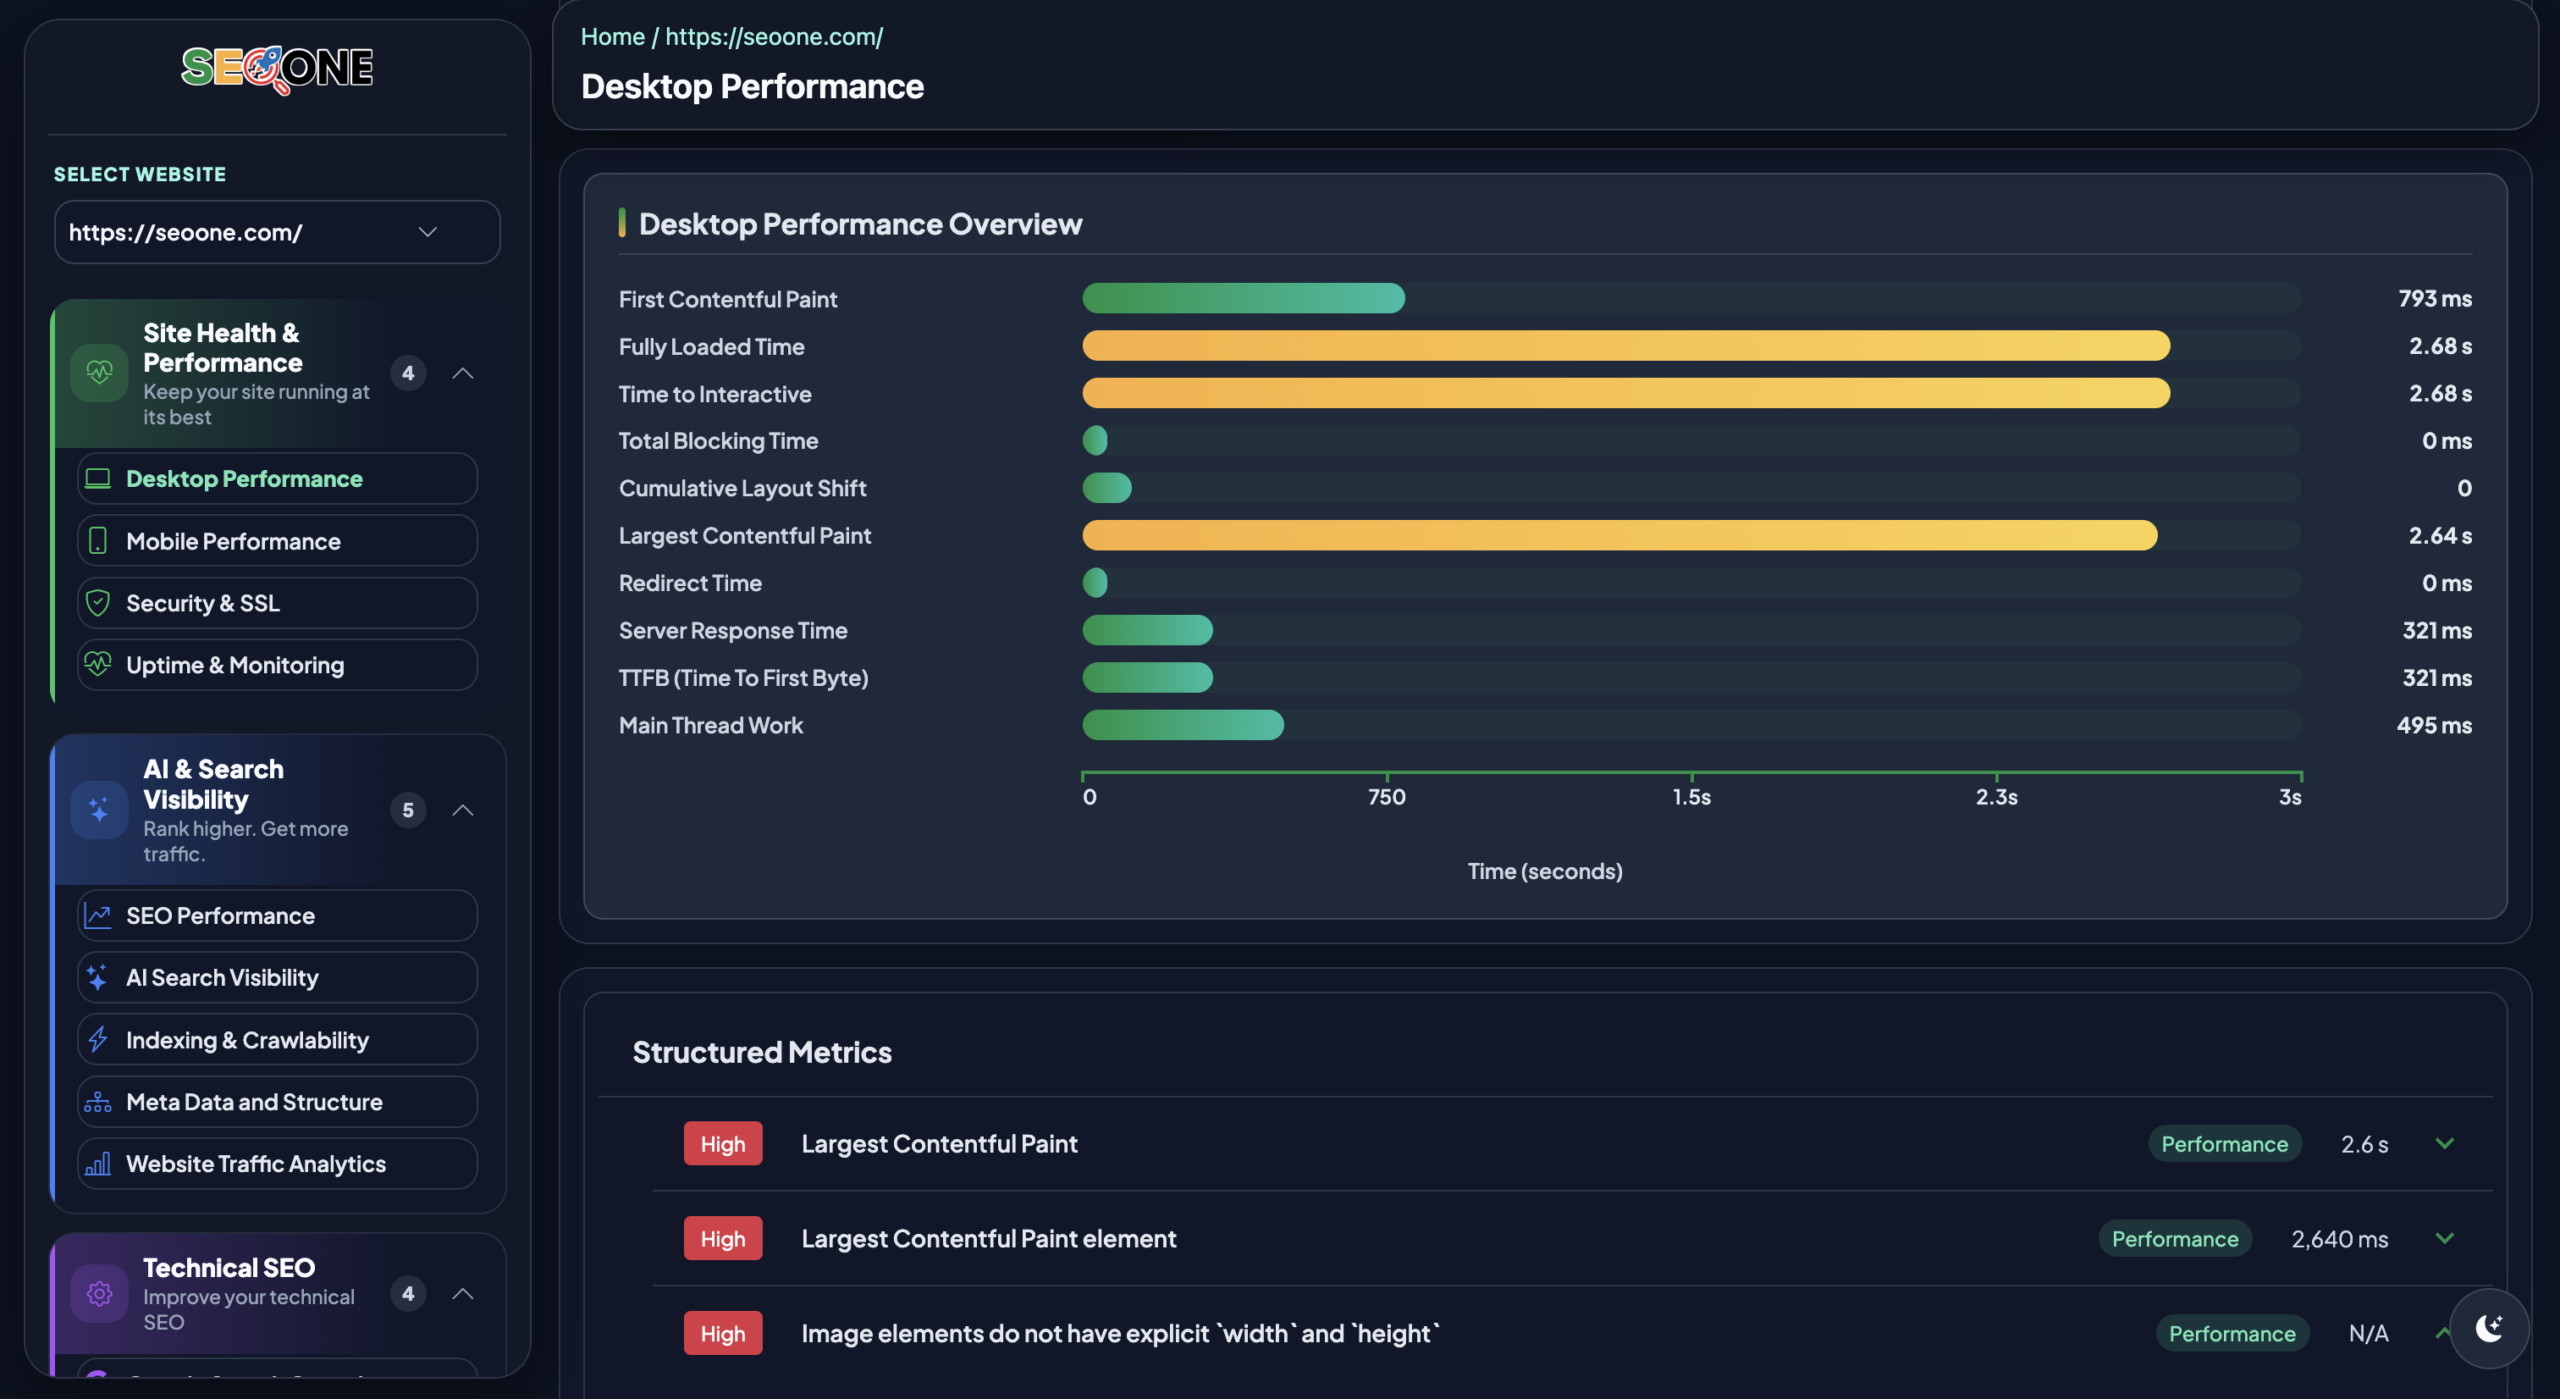Click the AI Search Visibility stars icon

pos(98,978)
